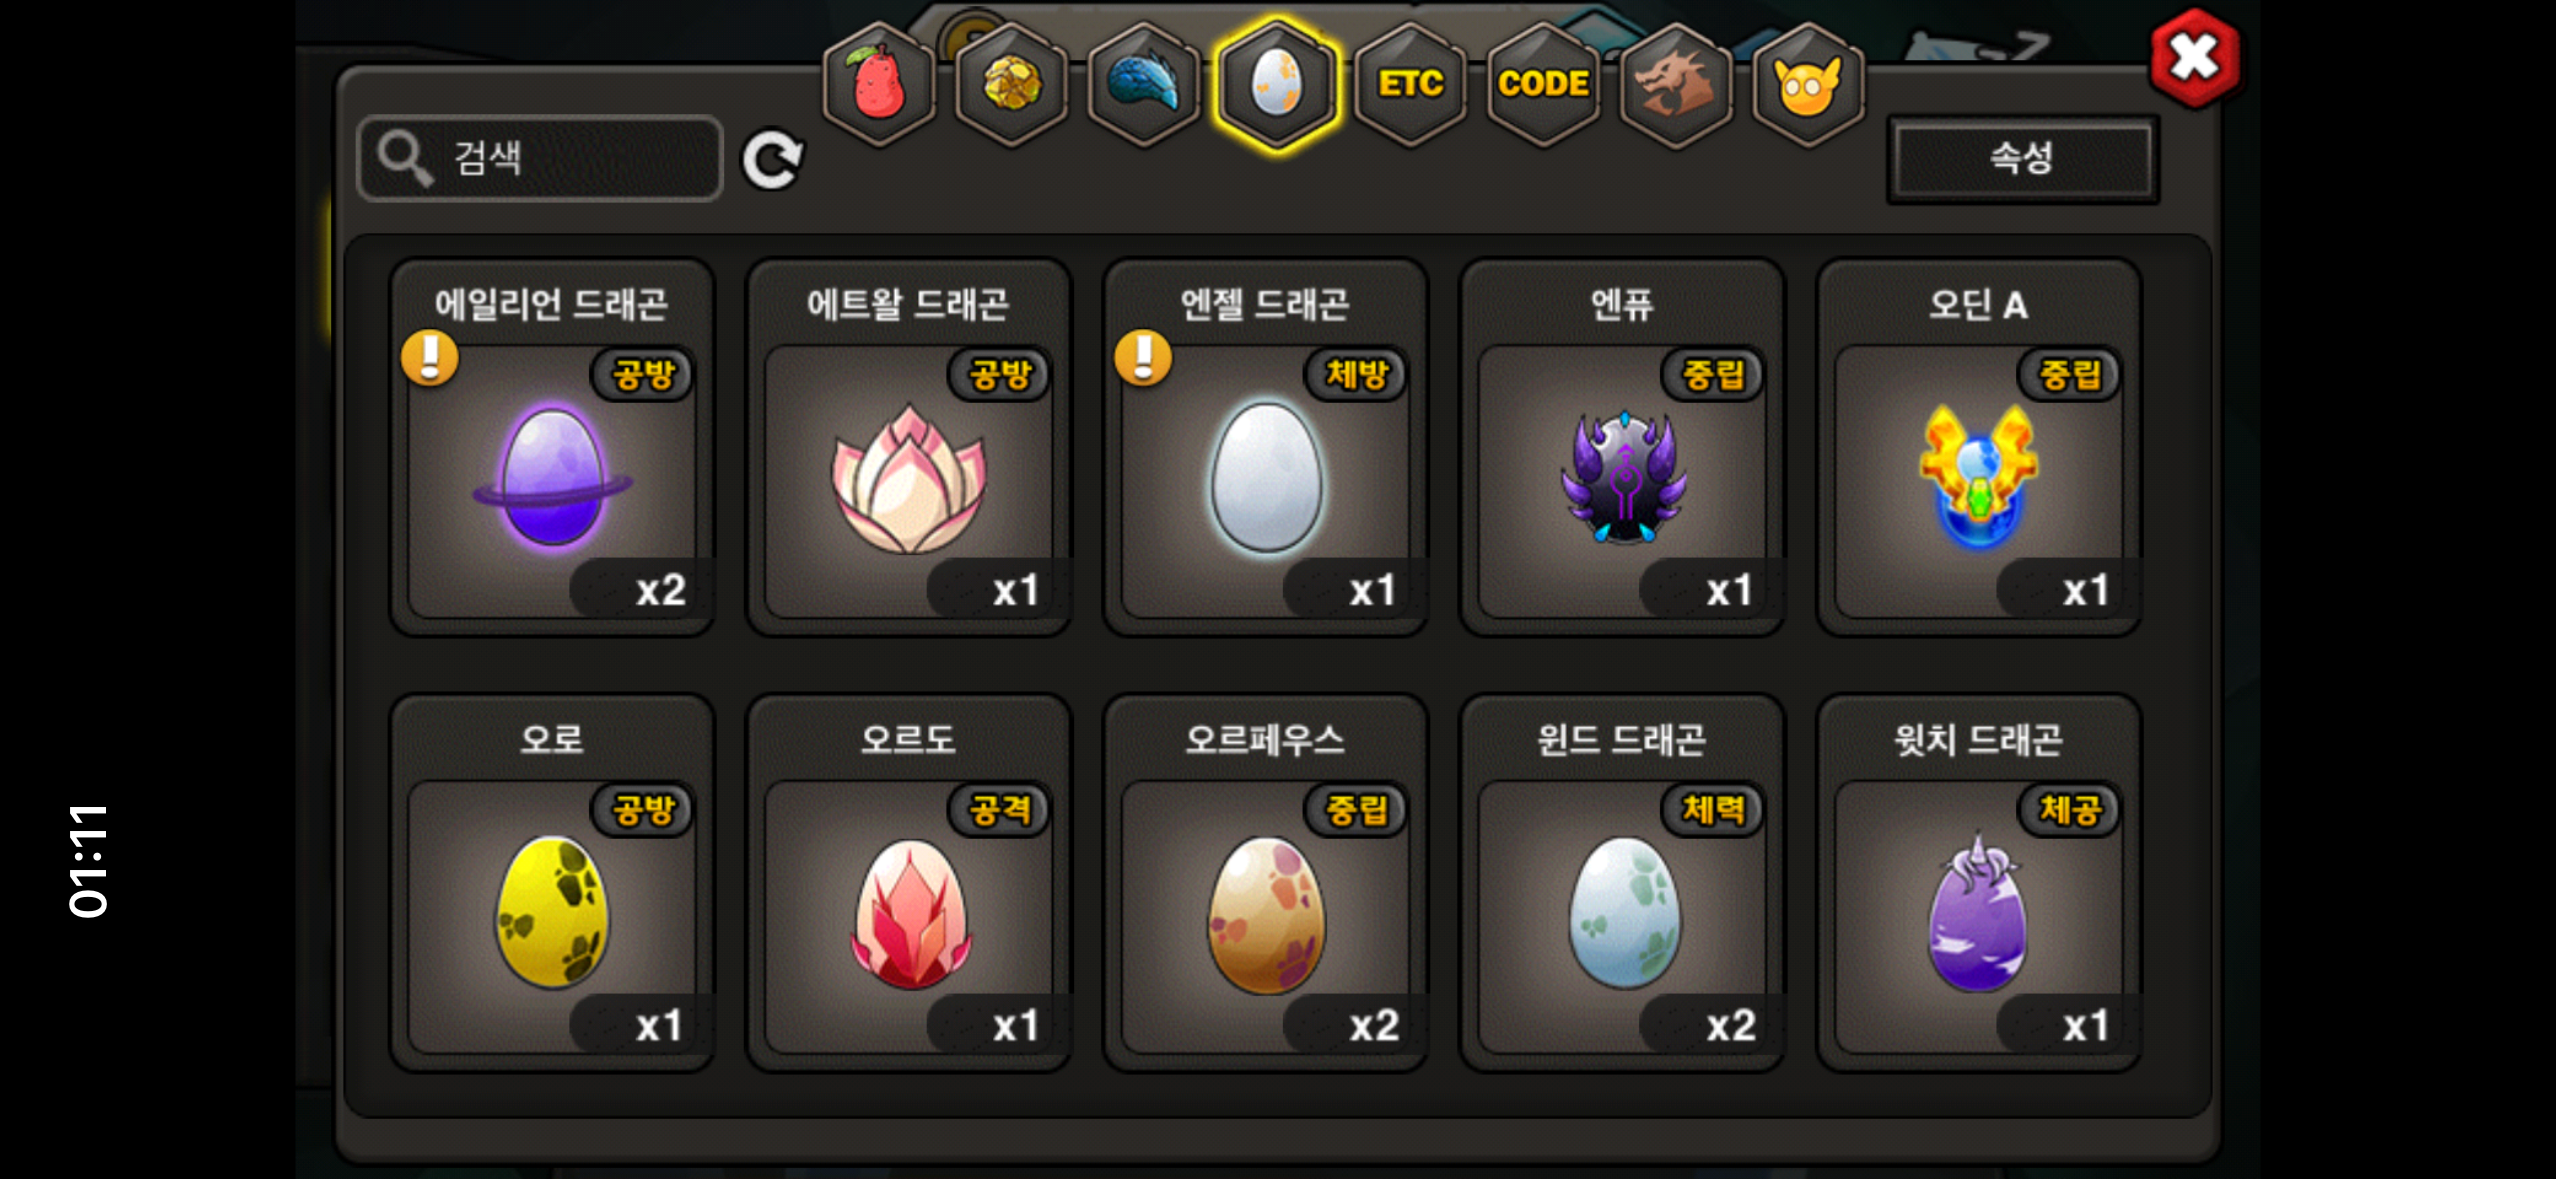Open the 속성 attribute filter
This screenshot has width=2556, height=1179.
pyautogui.click(x=2023, y=159)
